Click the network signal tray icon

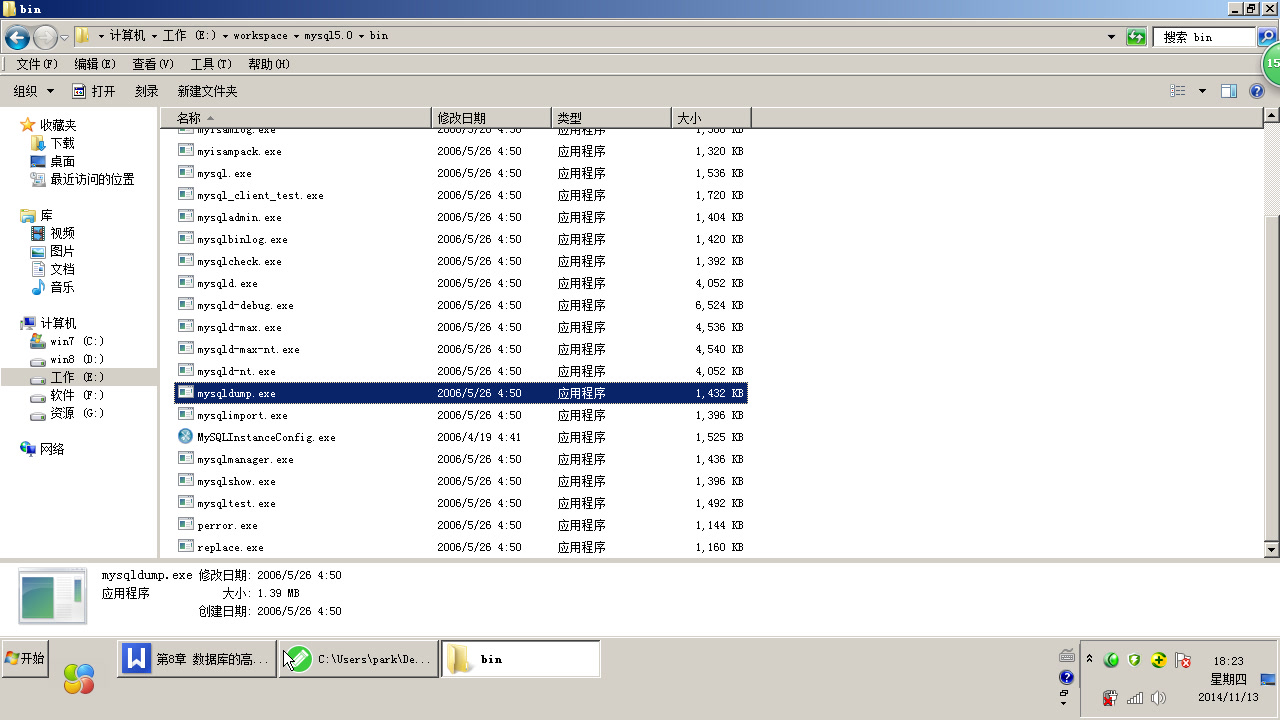(1134, 697)
